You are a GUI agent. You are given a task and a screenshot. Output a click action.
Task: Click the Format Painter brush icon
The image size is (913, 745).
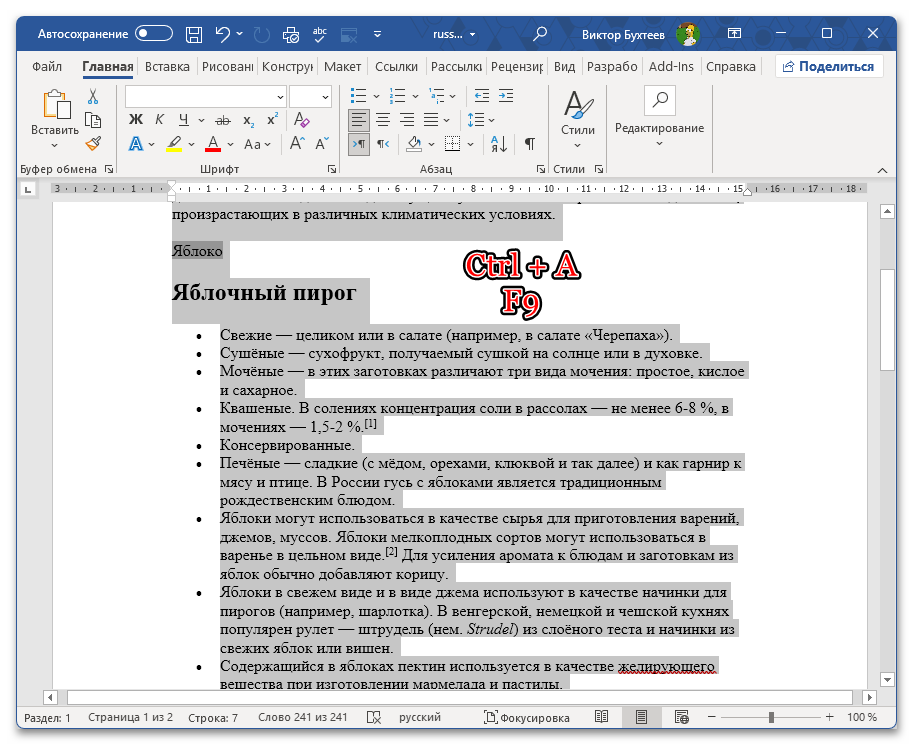(x=93, y=143)
